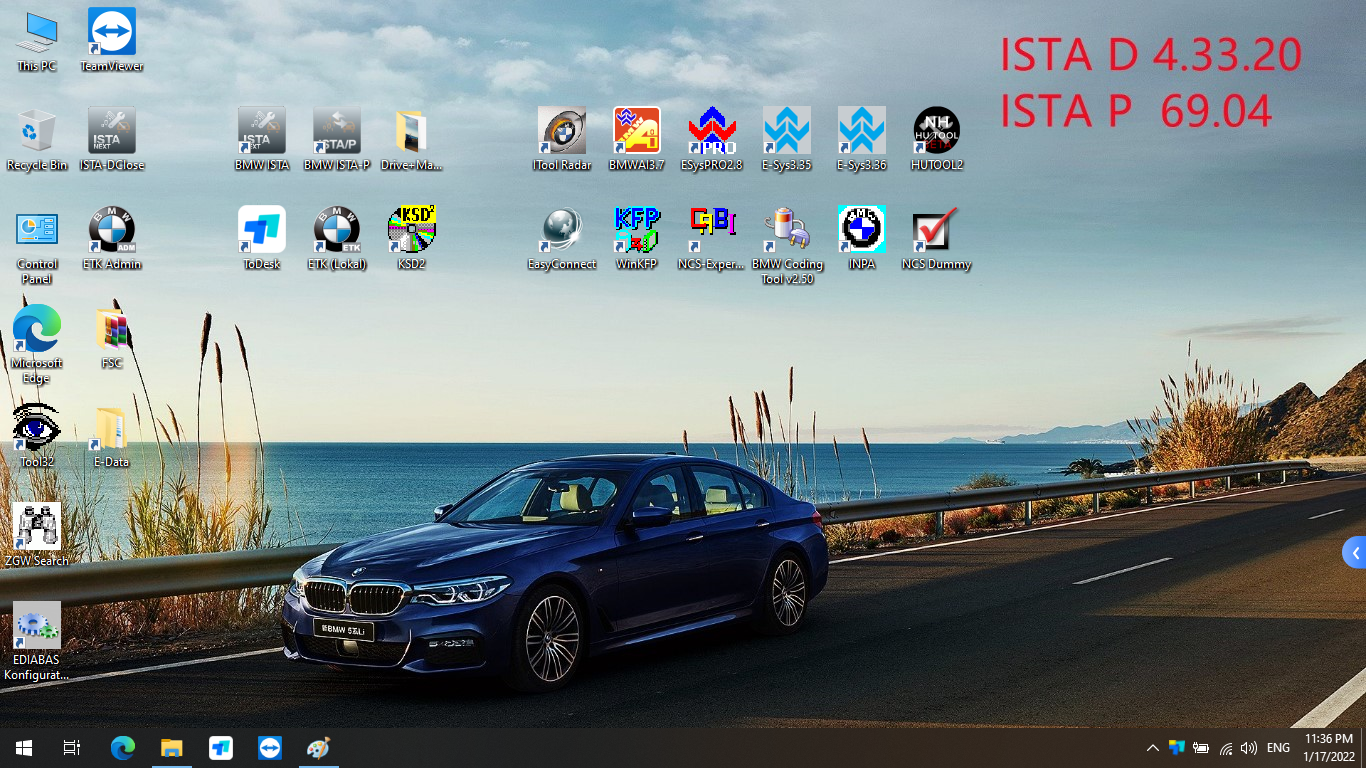Open the clock and calendar flyout
The image size is (1366, 768).
1328,747
